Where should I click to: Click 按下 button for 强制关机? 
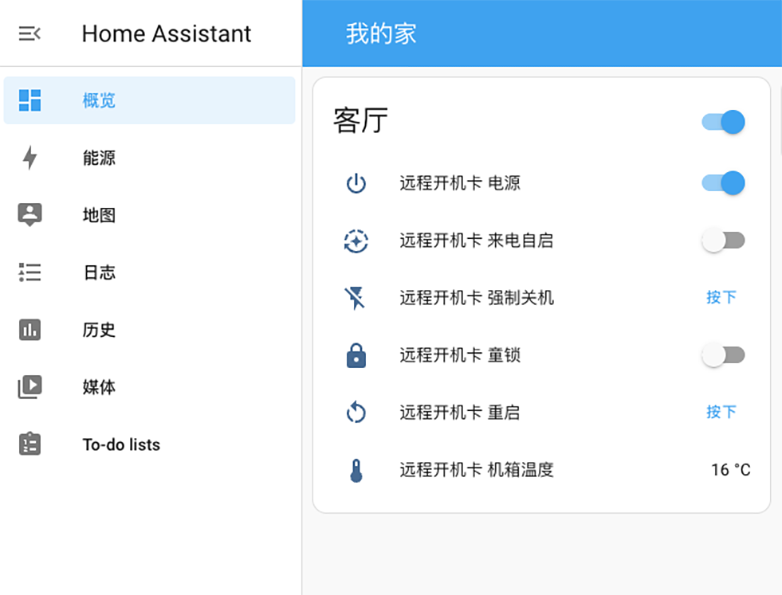[x=721, y=298]
